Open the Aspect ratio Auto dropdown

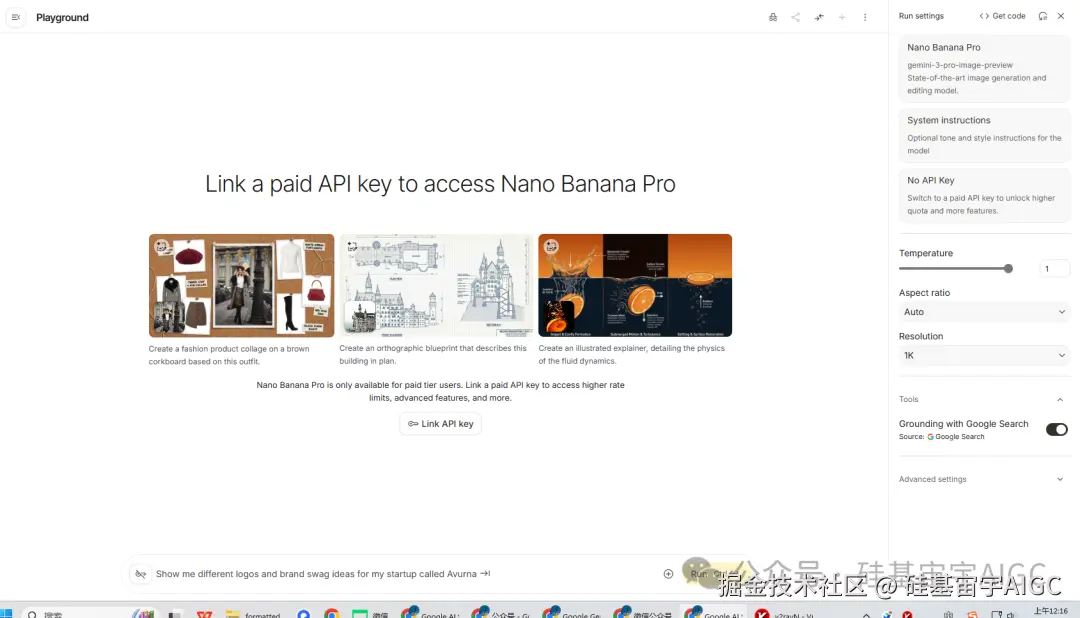pos(984,312)
